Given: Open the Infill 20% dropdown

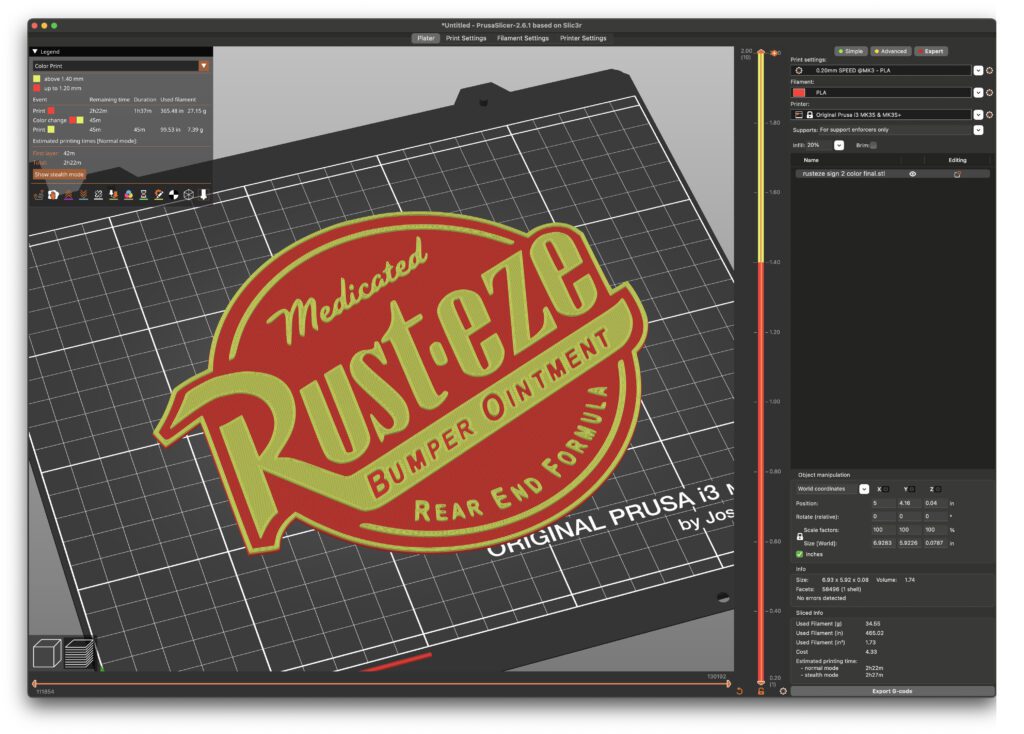Looking at the screenshot, I should 839,146.
